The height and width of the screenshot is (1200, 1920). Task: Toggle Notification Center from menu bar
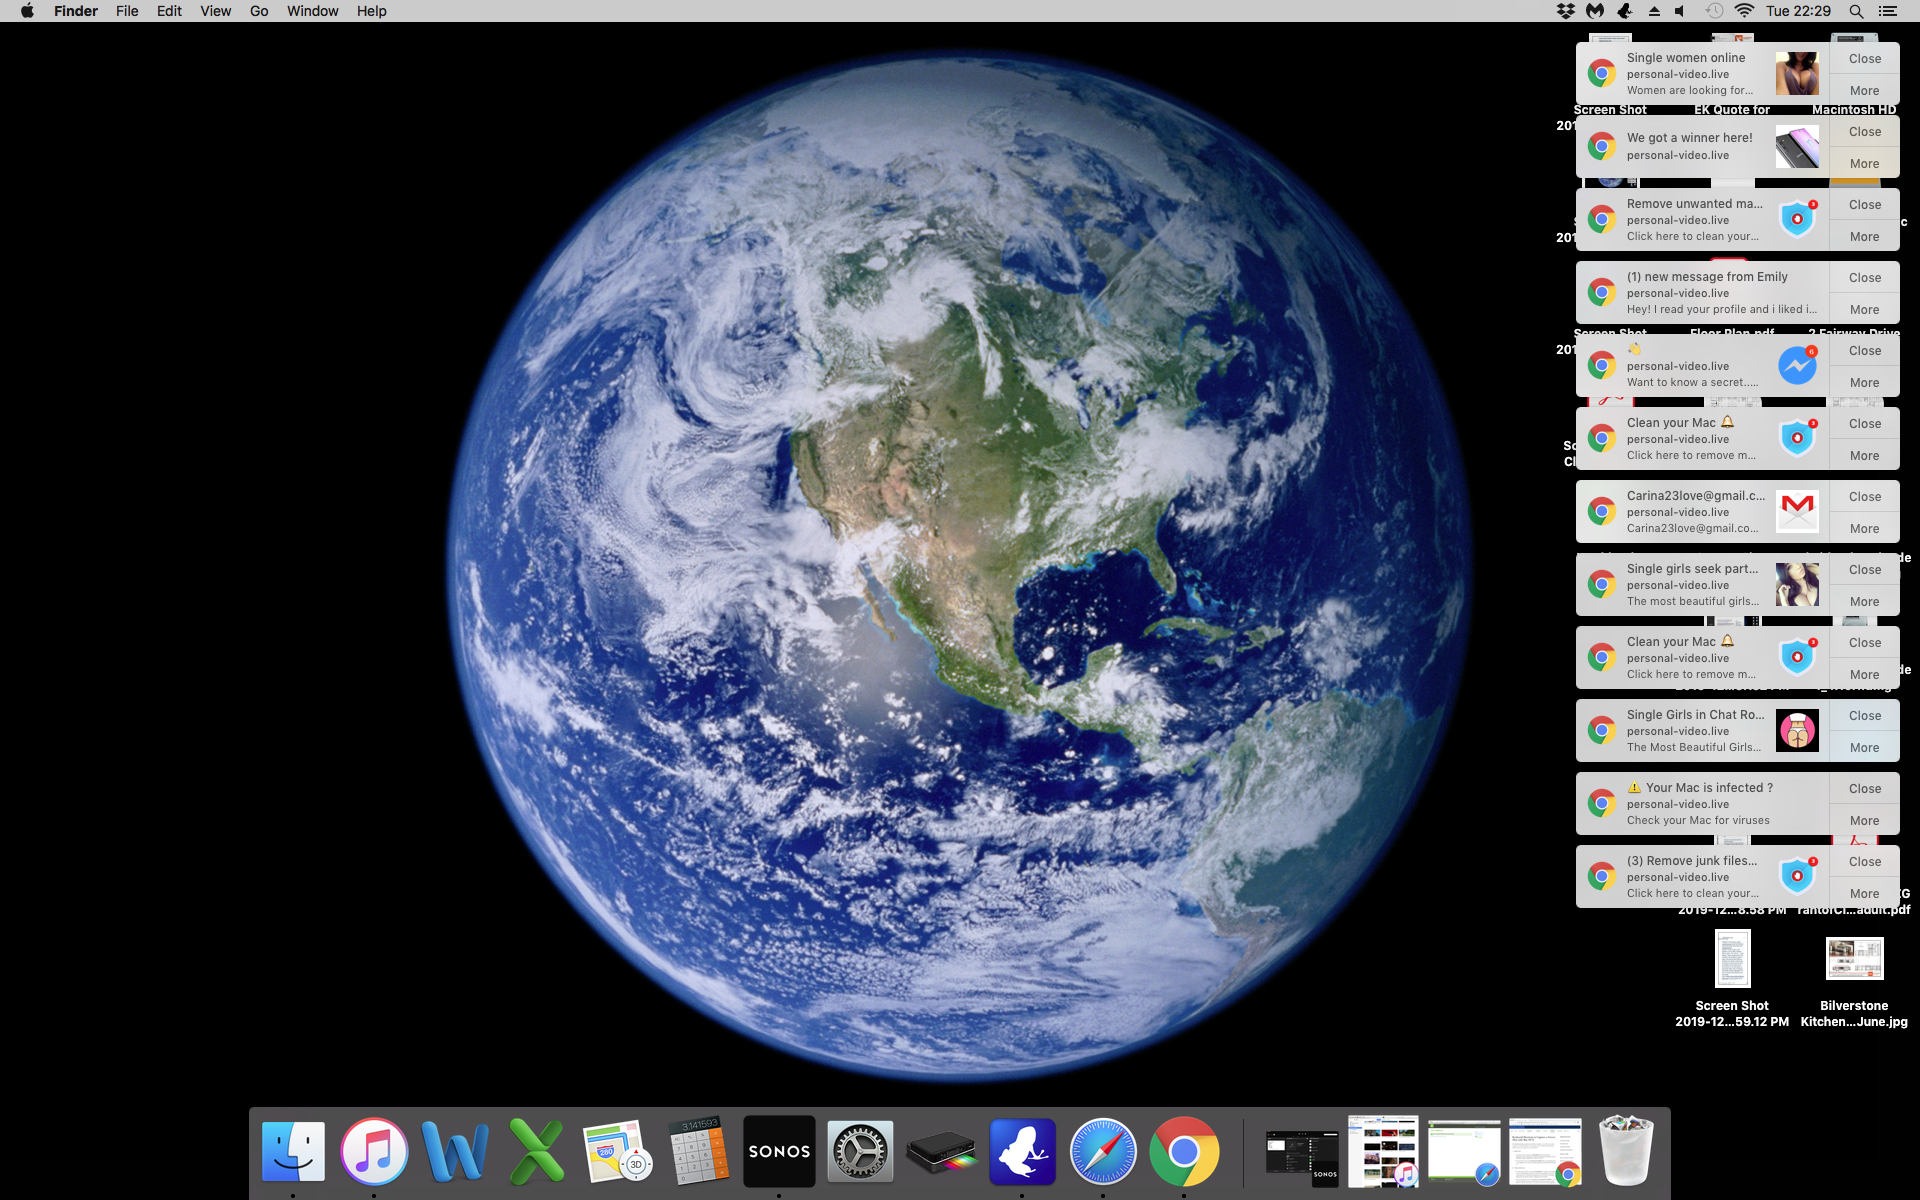[1888, 11]
